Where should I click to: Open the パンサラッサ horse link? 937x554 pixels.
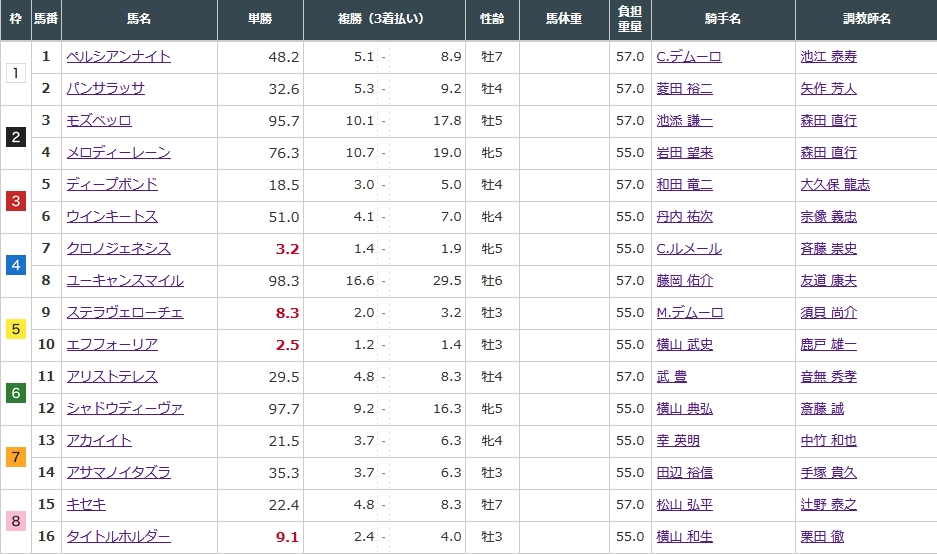click(x=105, y=89)
